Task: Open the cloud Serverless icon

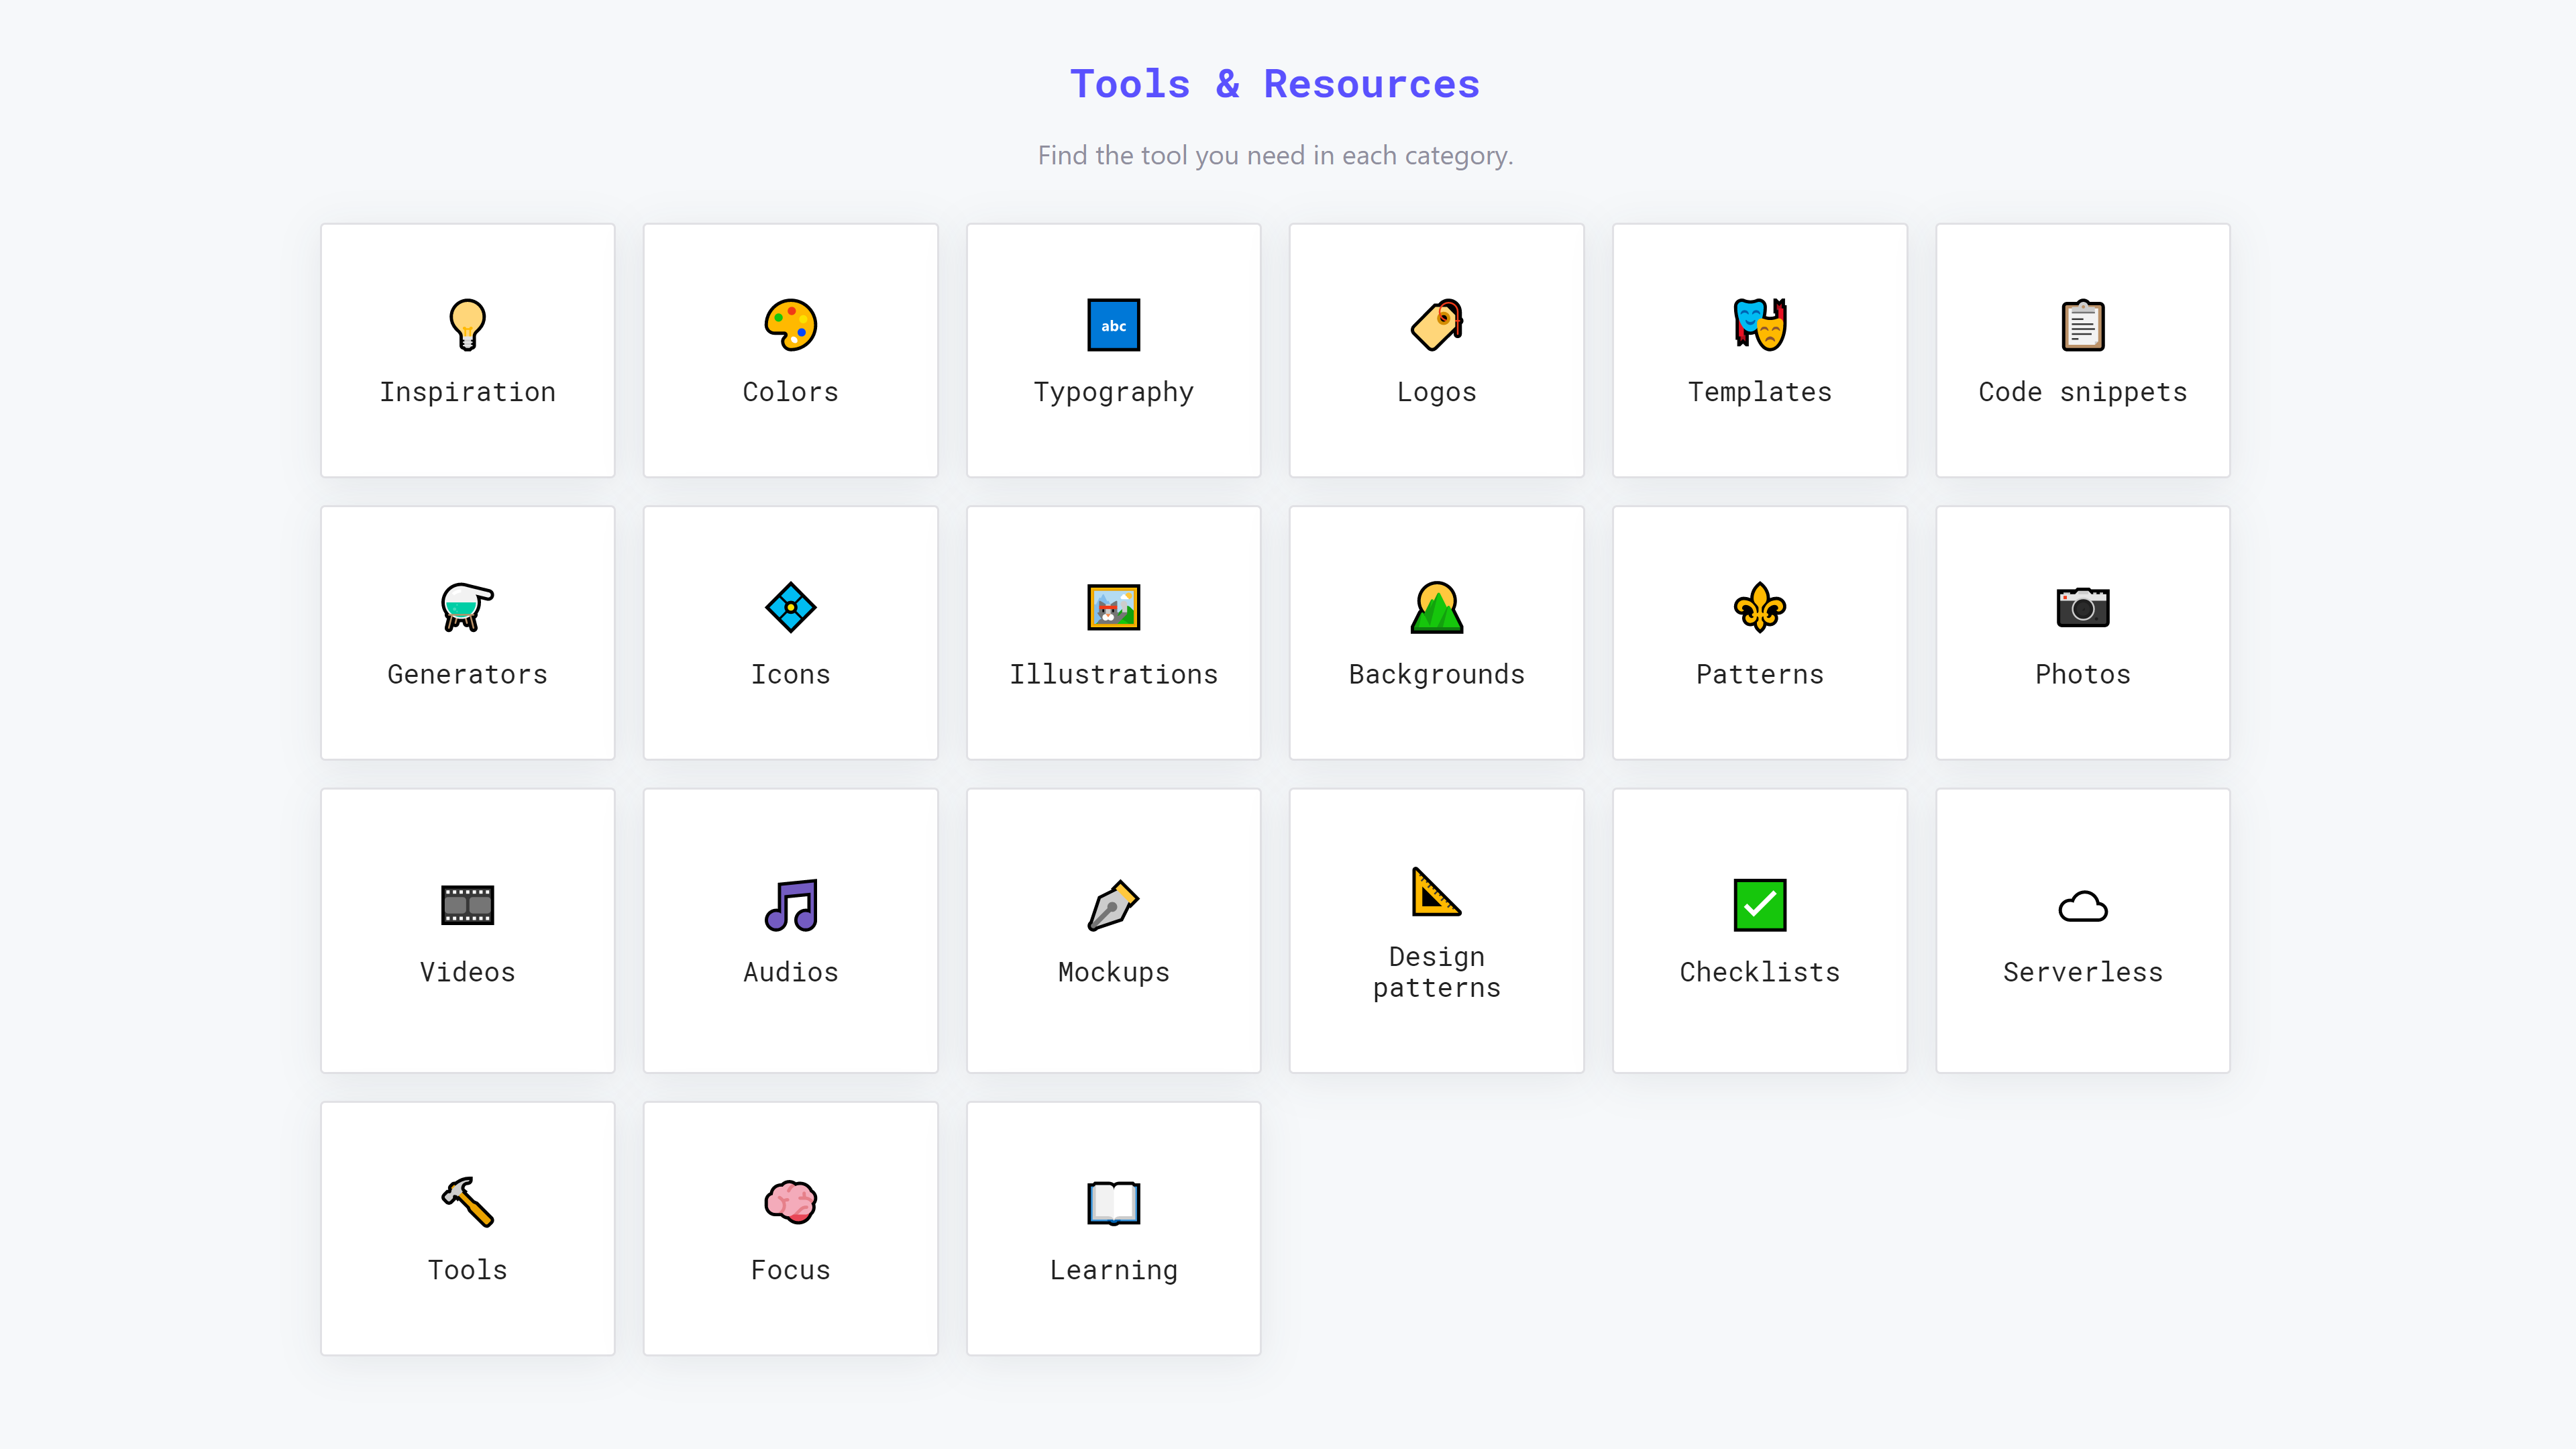Action: 2082,906
